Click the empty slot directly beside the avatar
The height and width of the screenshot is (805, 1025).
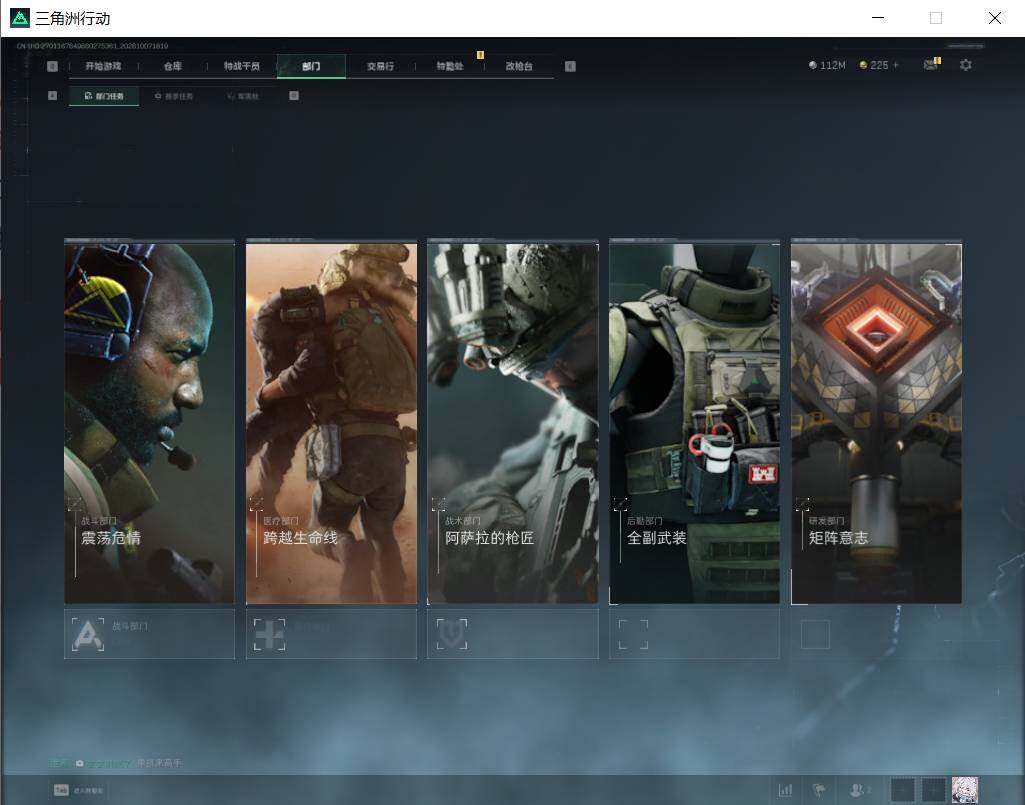(933, 790)
